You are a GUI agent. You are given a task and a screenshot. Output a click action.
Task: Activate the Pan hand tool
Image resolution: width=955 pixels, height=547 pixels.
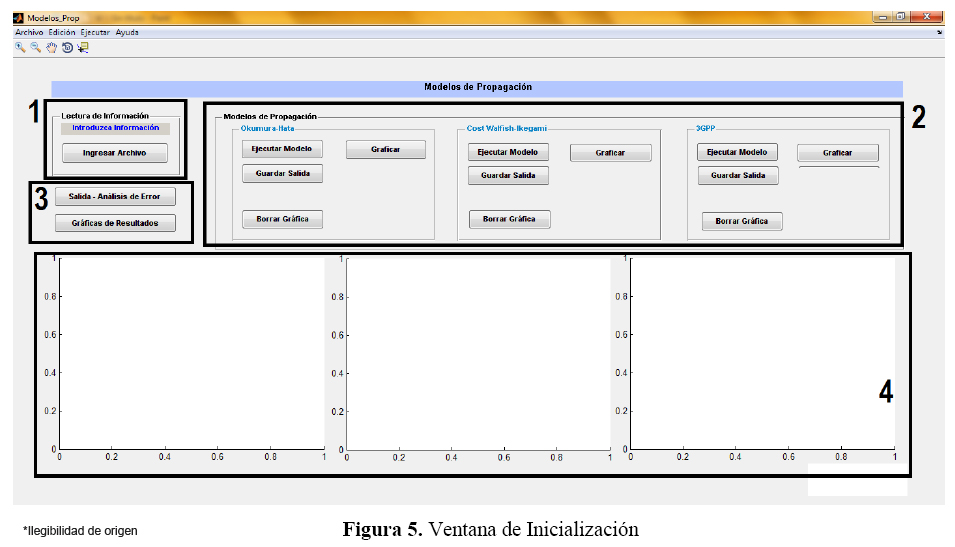(x=51, y=47)
